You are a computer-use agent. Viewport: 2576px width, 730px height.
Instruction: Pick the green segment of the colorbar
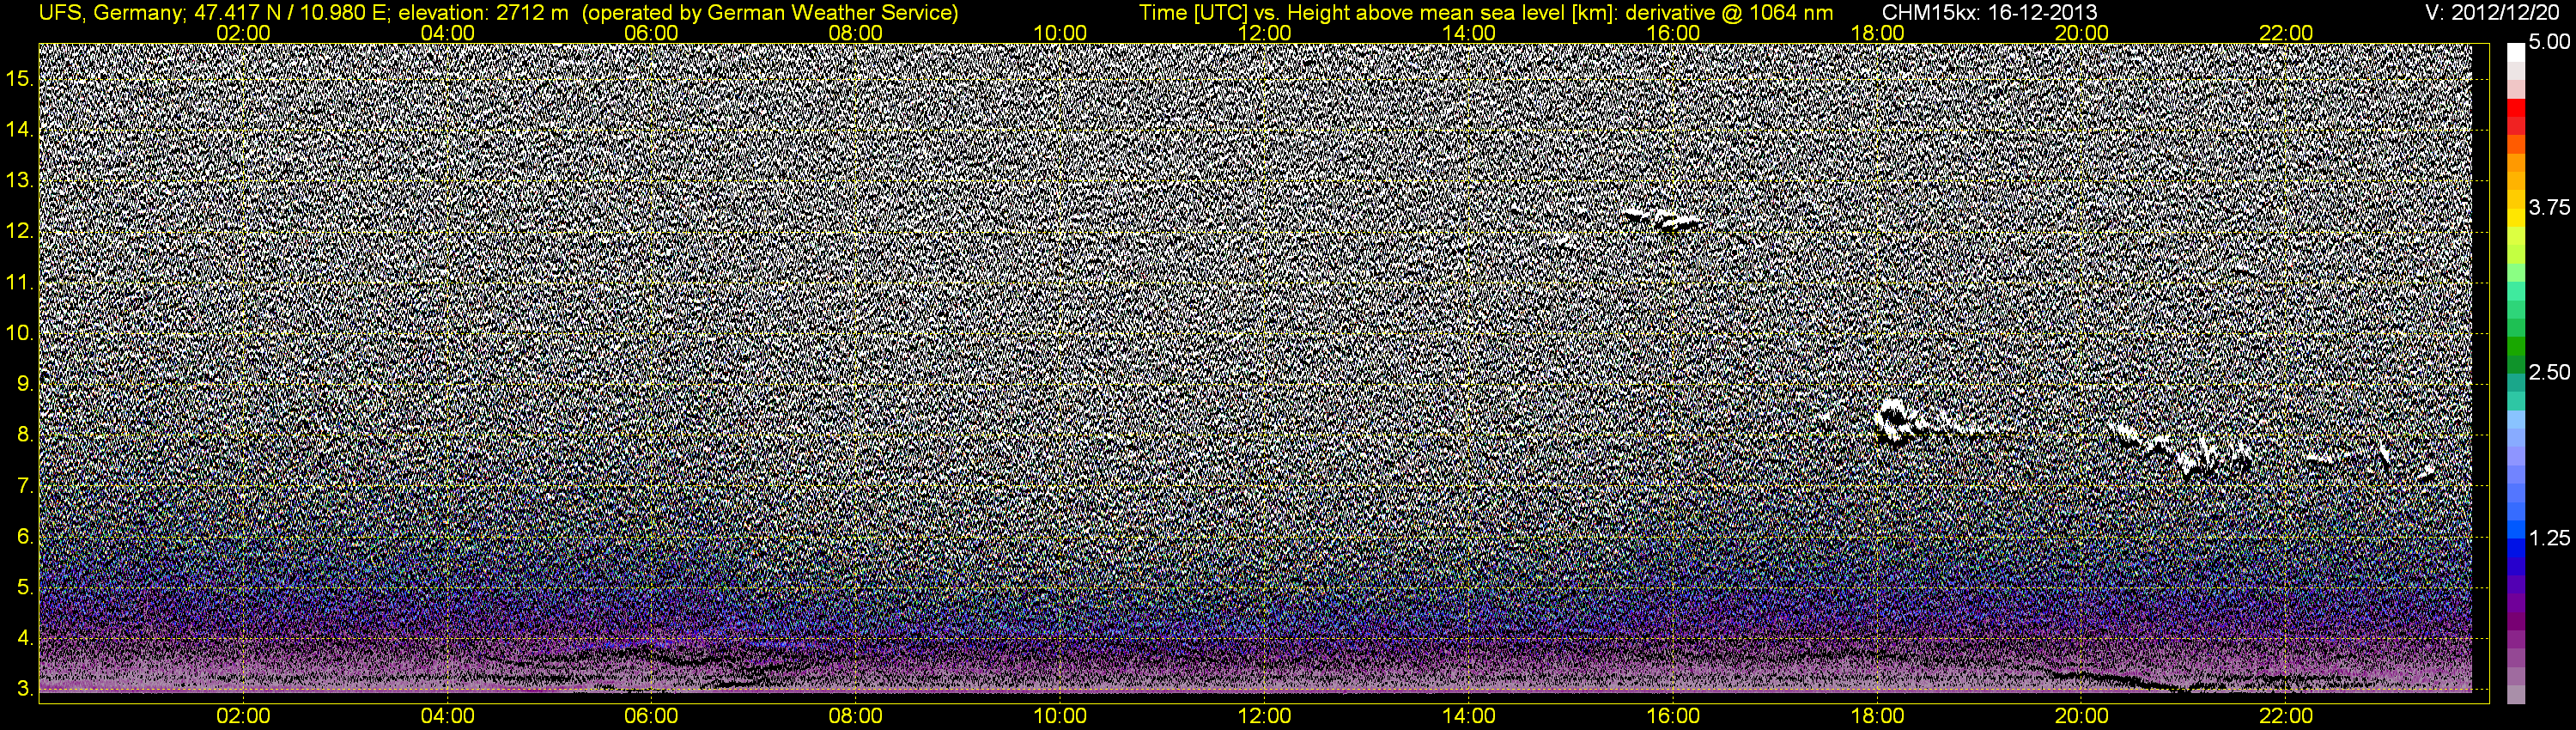pyautogui.click(x=2515, y=347)
